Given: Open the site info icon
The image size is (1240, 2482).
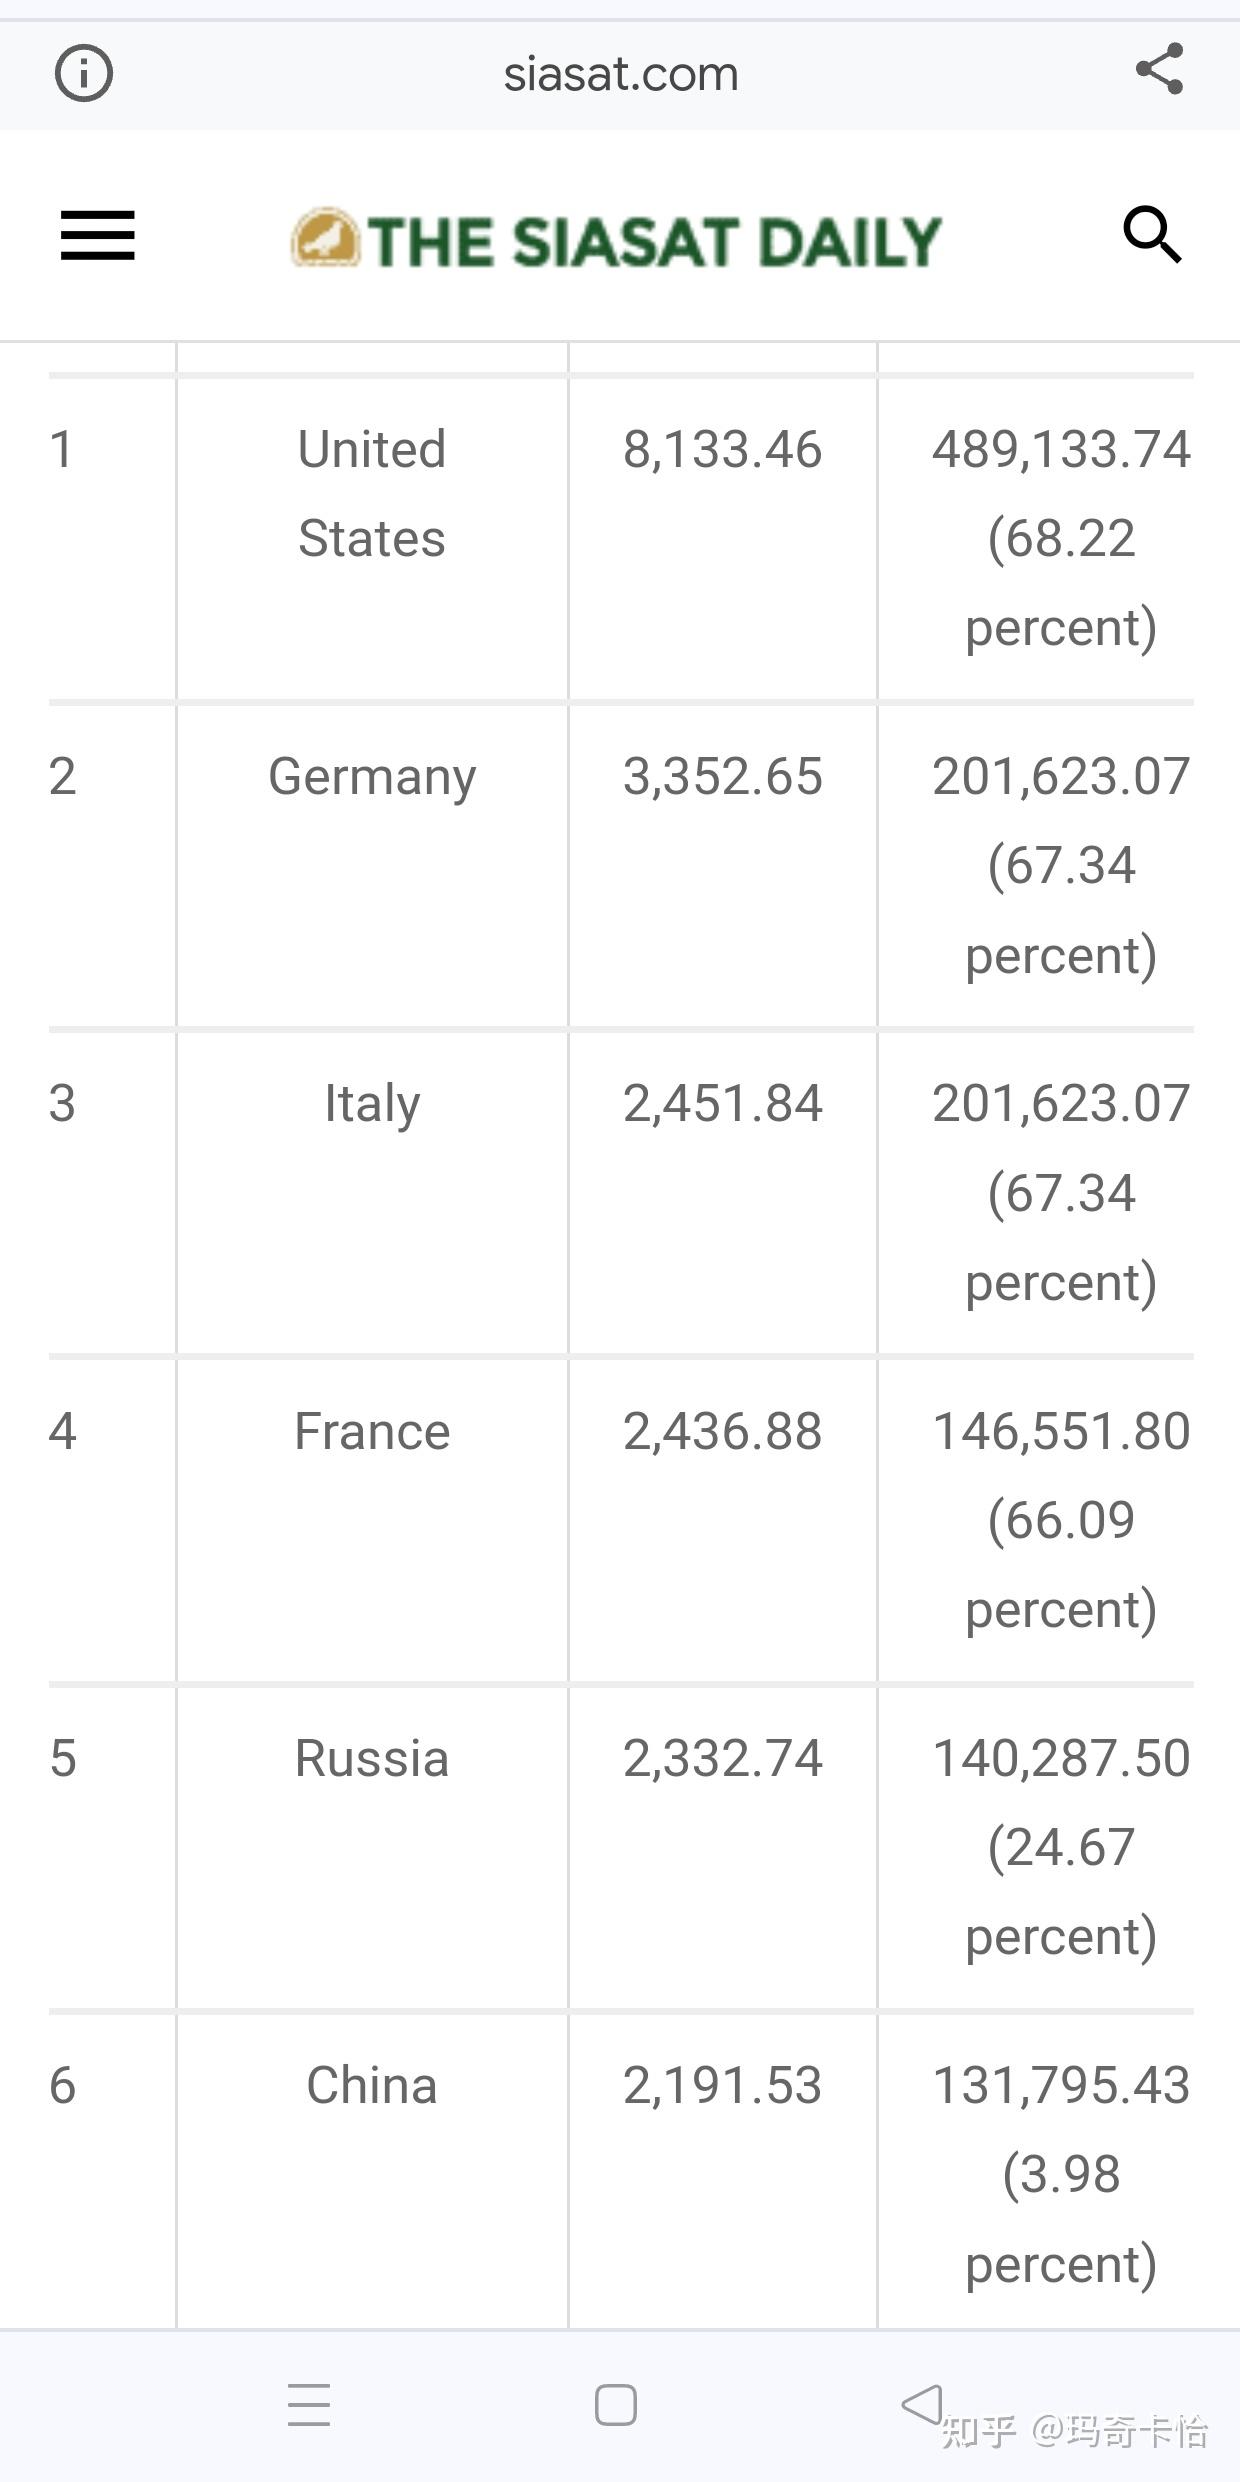Looking at the screenshot, I should [x=84, y=73].
